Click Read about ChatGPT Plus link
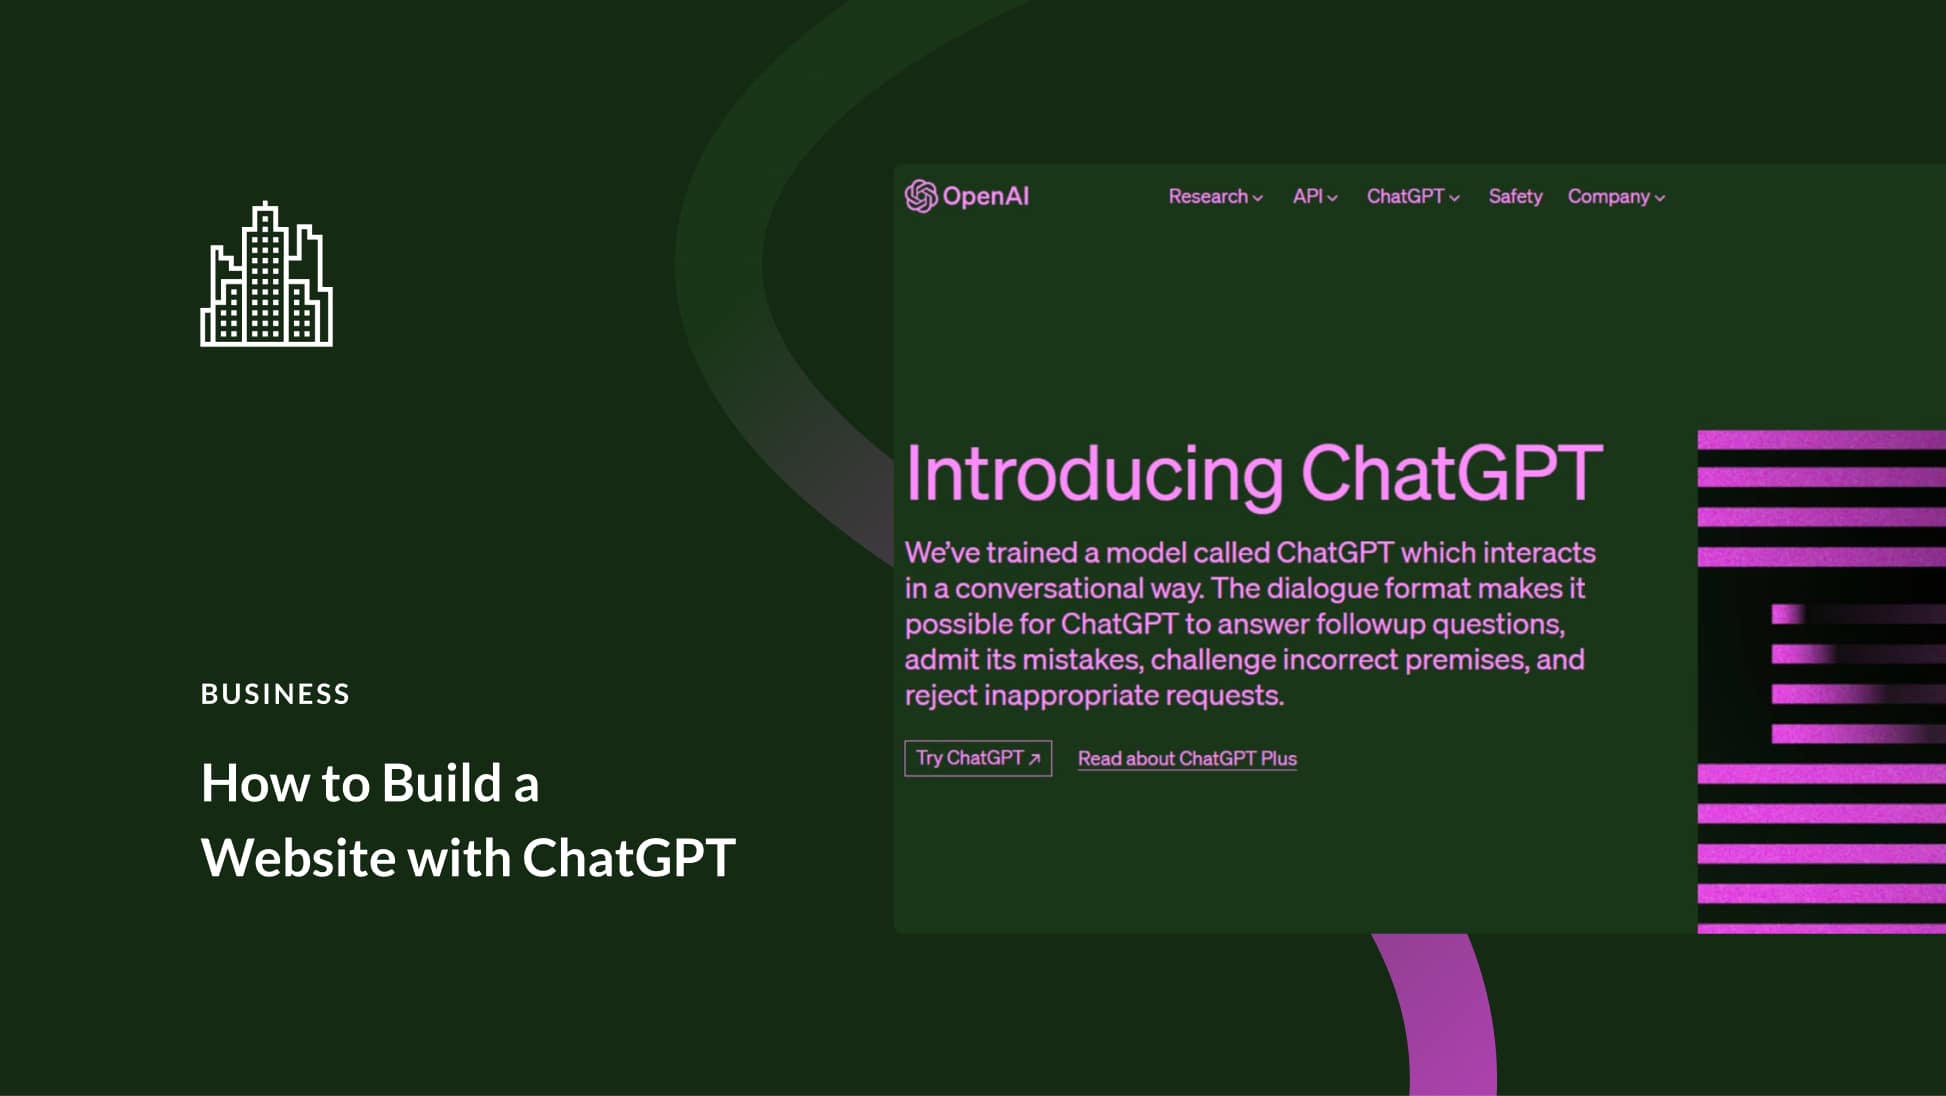The width and height of the screenshot is (1946, 1096). point(1188,759)
